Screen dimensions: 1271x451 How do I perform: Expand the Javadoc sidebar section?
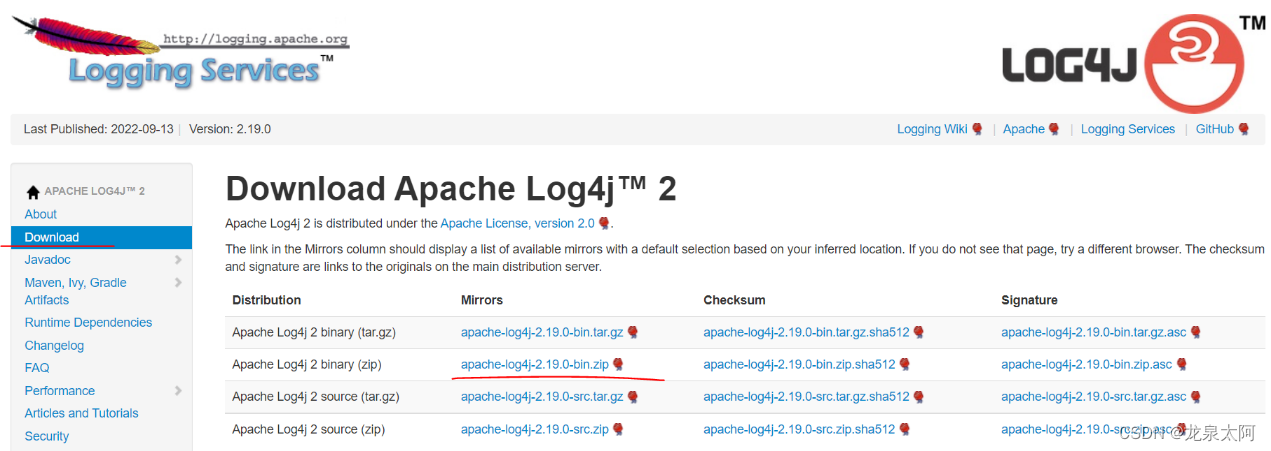click(x=178, y=260)
